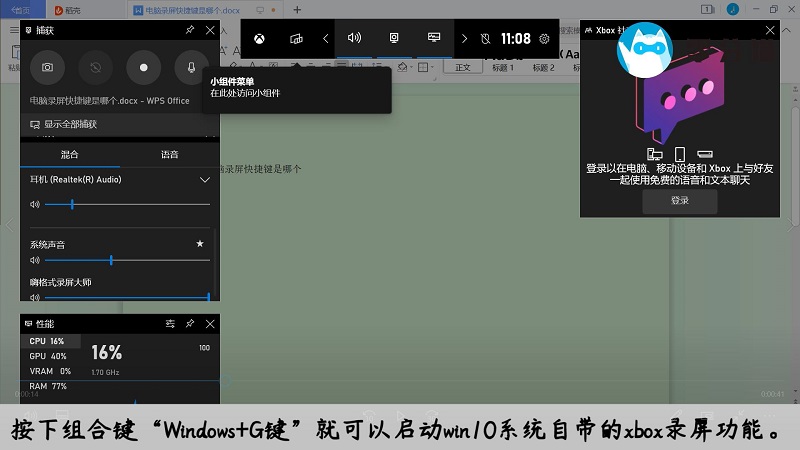Toggle the Audio widget in Game Bar
The image size is (800, 450).
(x=354, y=38)
